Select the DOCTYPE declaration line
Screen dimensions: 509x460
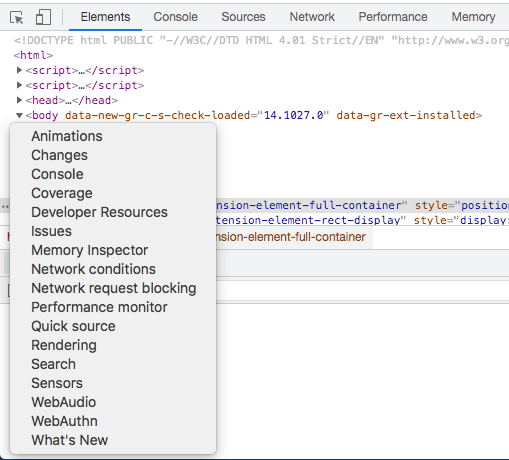coord(261,40)
